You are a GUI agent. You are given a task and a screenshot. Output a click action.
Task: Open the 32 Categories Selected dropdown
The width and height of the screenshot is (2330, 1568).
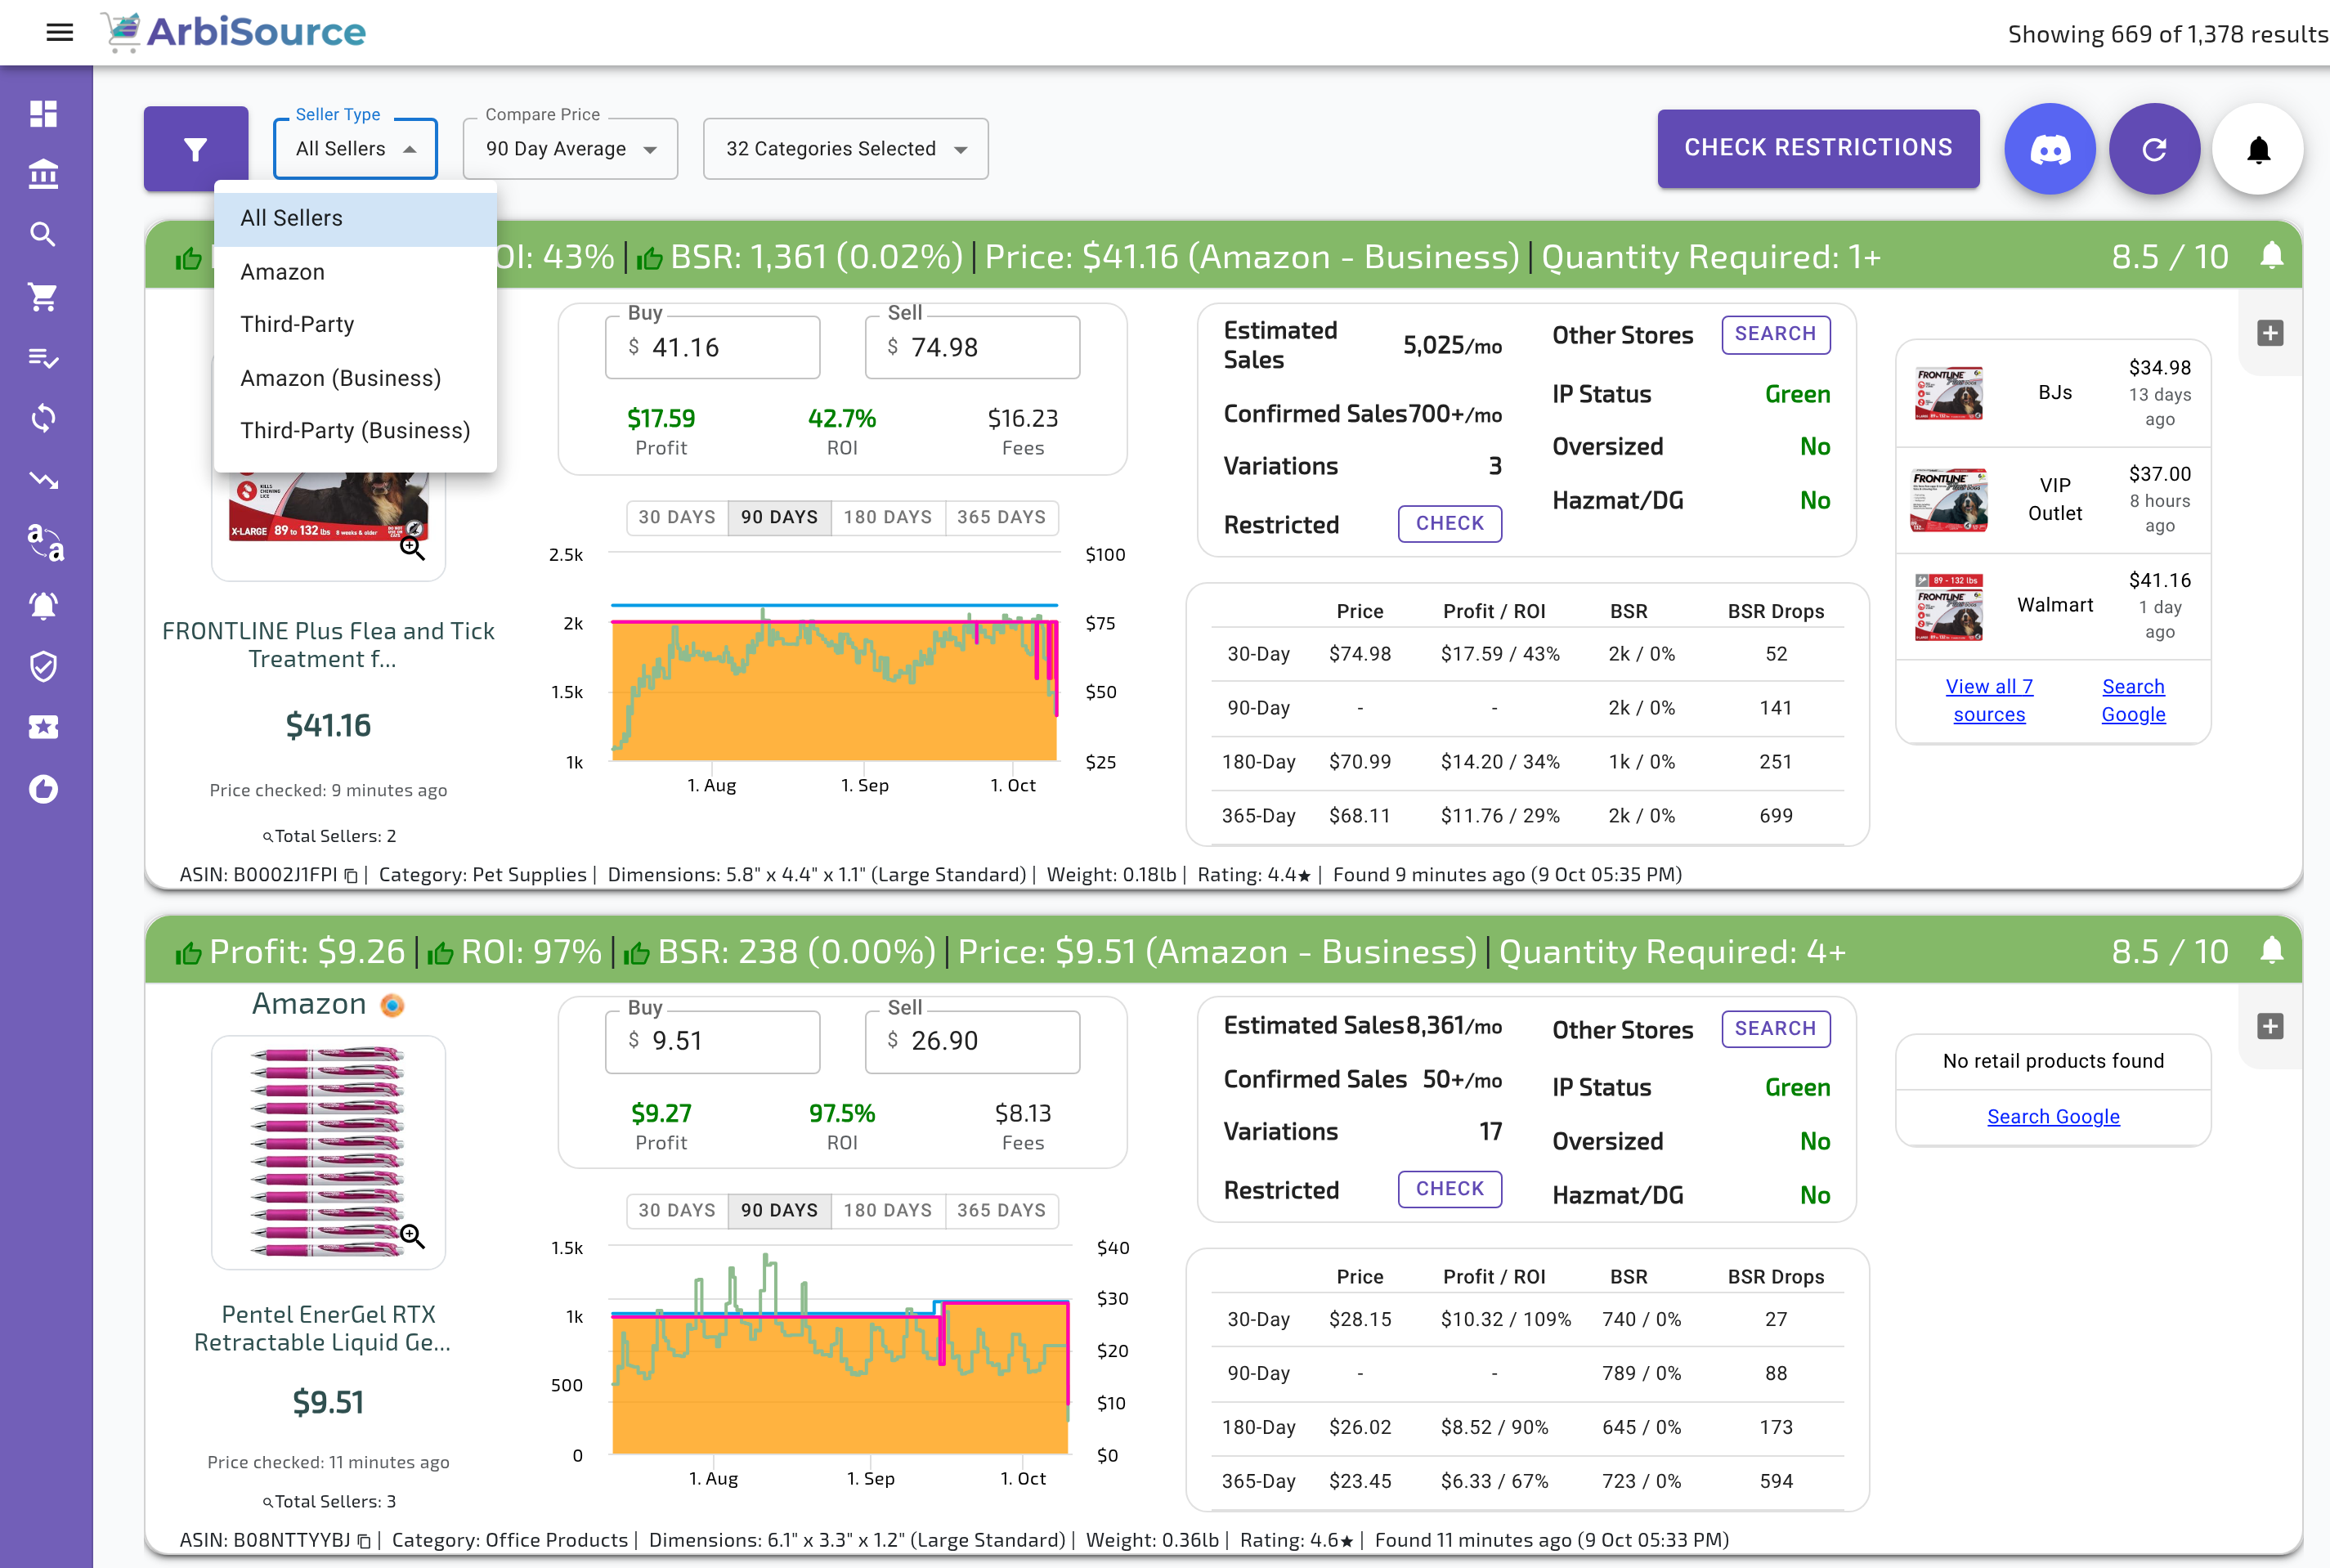[846, 149]
